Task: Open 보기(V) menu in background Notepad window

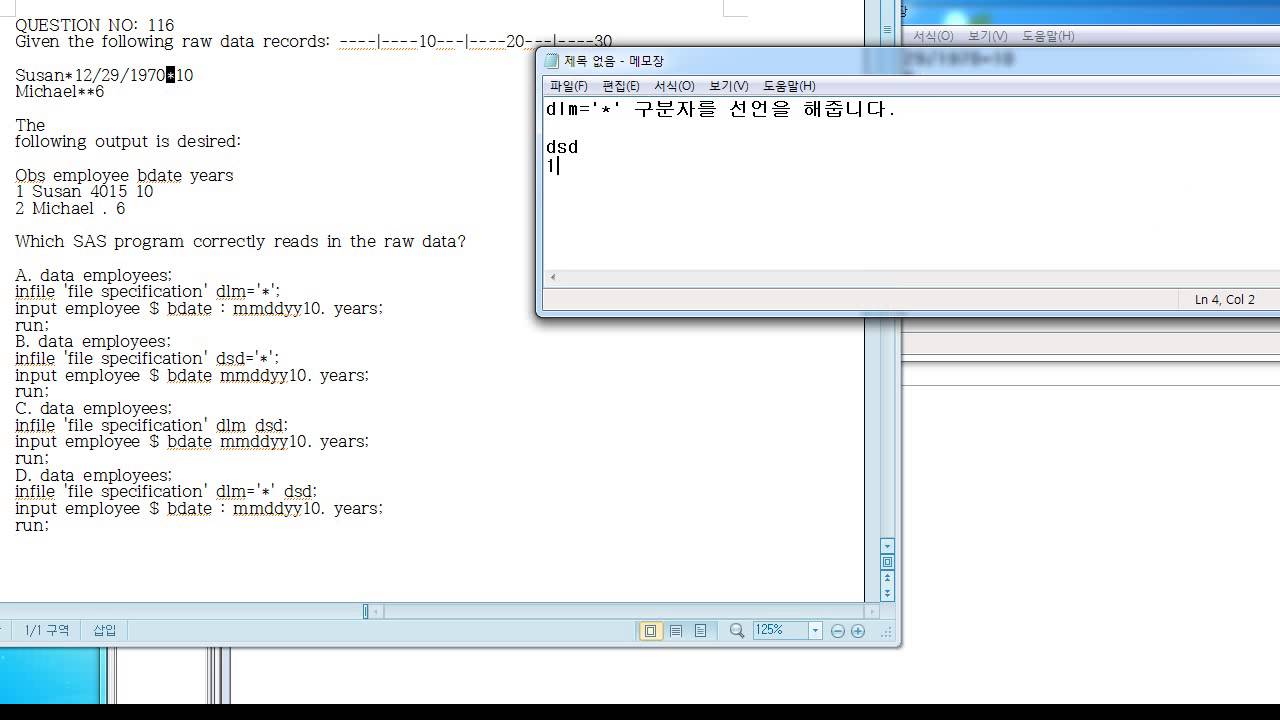Action: [988, 36]
